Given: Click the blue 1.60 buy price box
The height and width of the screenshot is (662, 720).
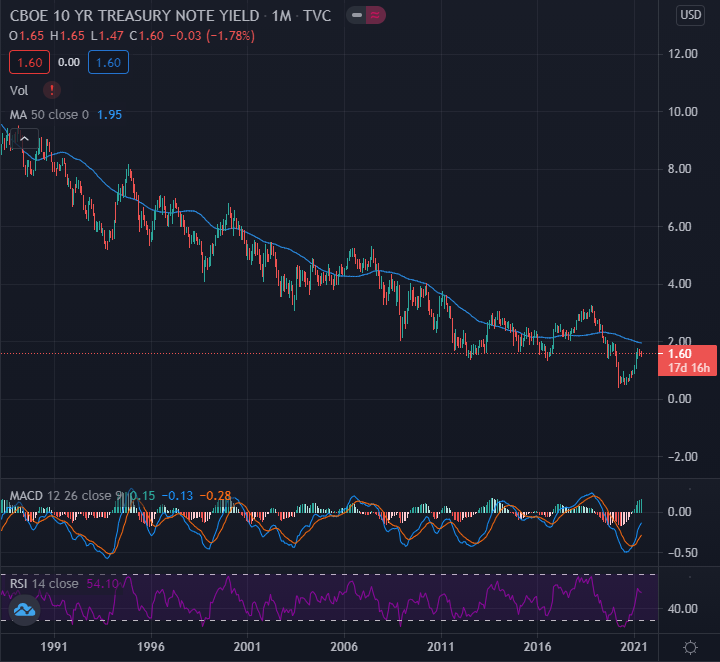Looking at the screenshot, I should click(108, 62).
